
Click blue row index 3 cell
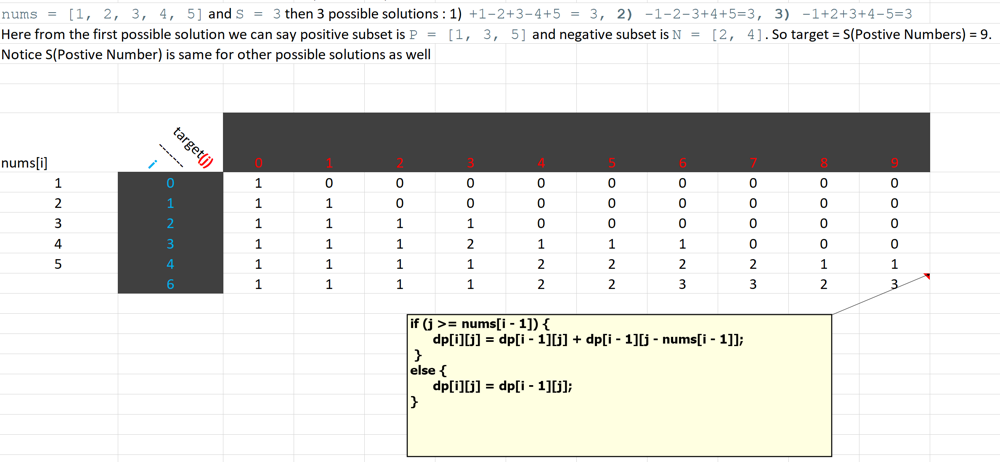click(x=170, y=244)
